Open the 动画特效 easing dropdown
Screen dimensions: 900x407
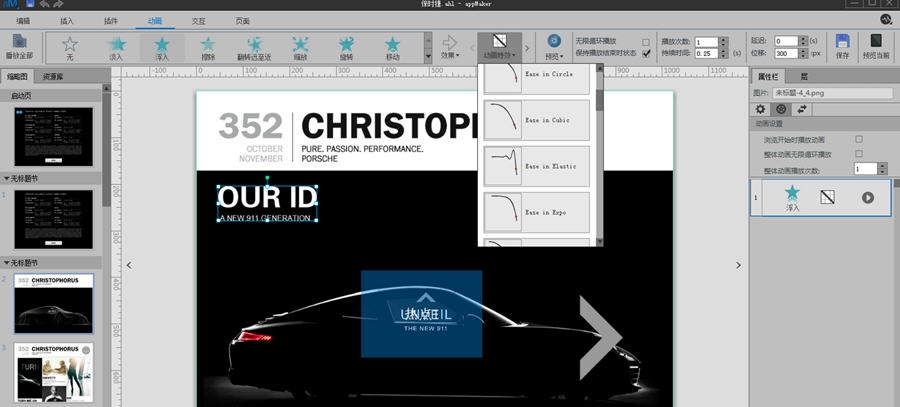[x=499, y=47]
